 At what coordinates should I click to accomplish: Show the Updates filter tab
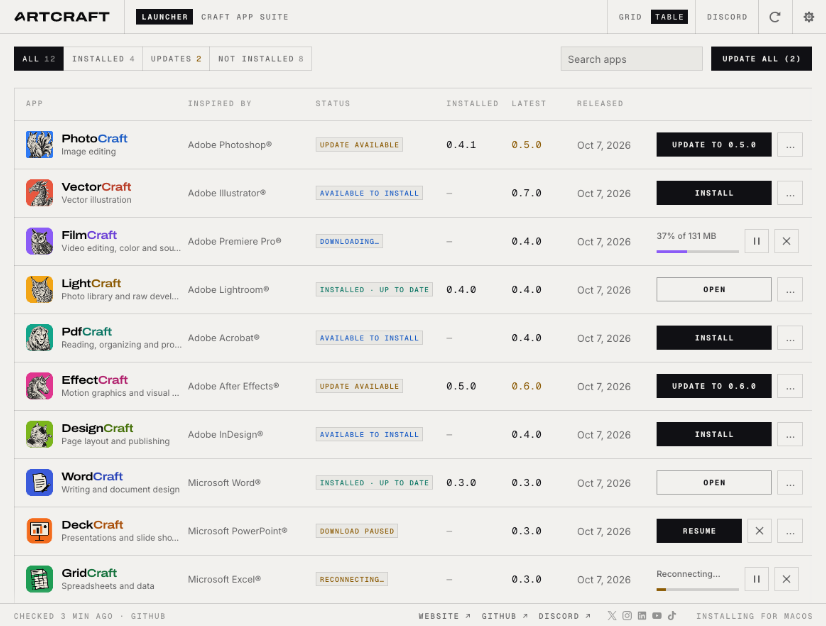tap(176, 58)
